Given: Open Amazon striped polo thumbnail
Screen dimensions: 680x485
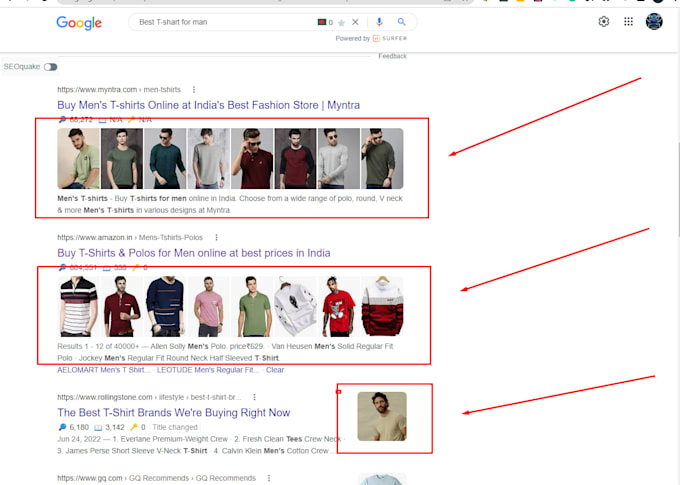Looking at the screenshot, I should click(x=78, y=306).
